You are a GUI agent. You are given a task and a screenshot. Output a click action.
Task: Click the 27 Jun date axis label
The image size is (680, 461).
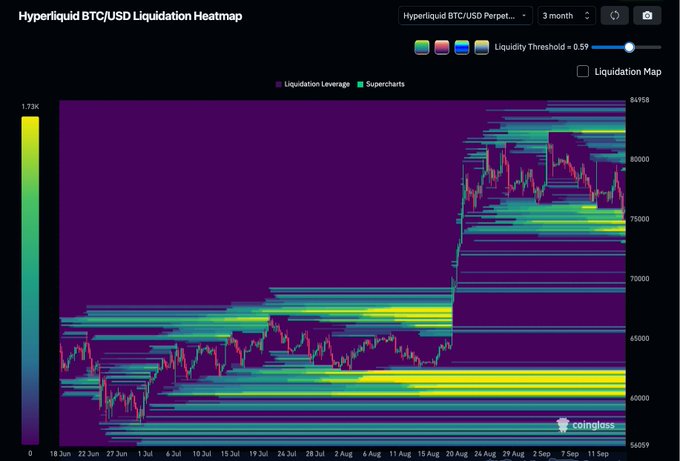pos(117,454)
